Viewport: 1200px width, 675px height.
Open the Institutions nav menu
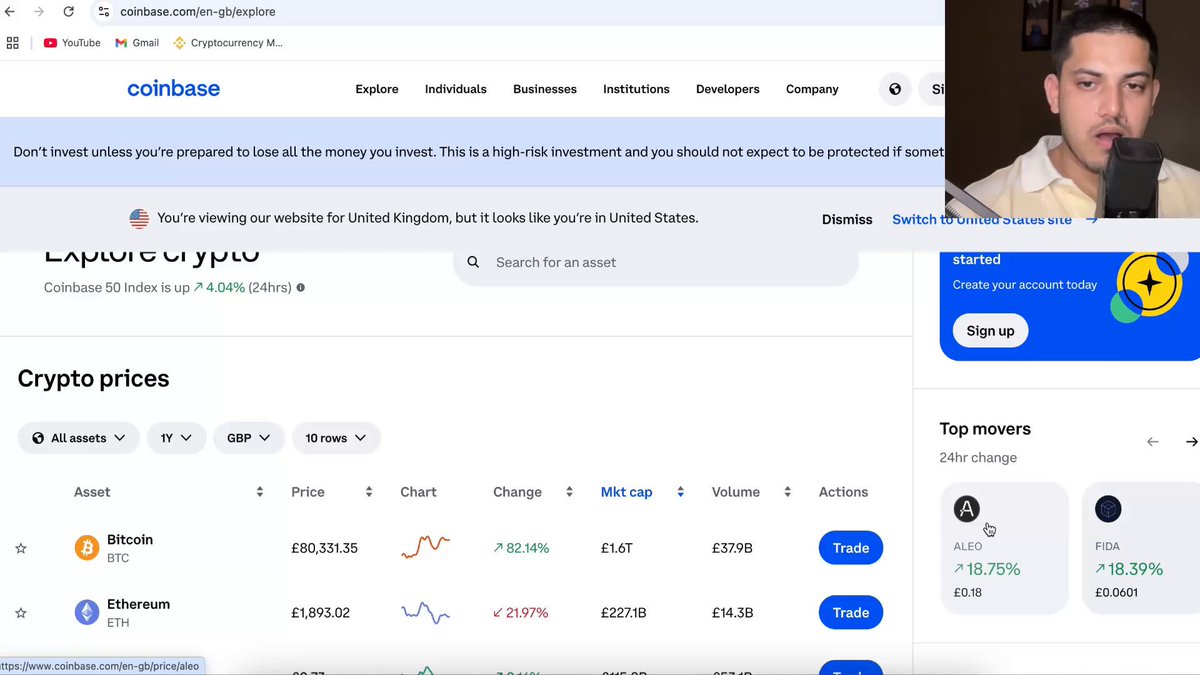[636, 89]
